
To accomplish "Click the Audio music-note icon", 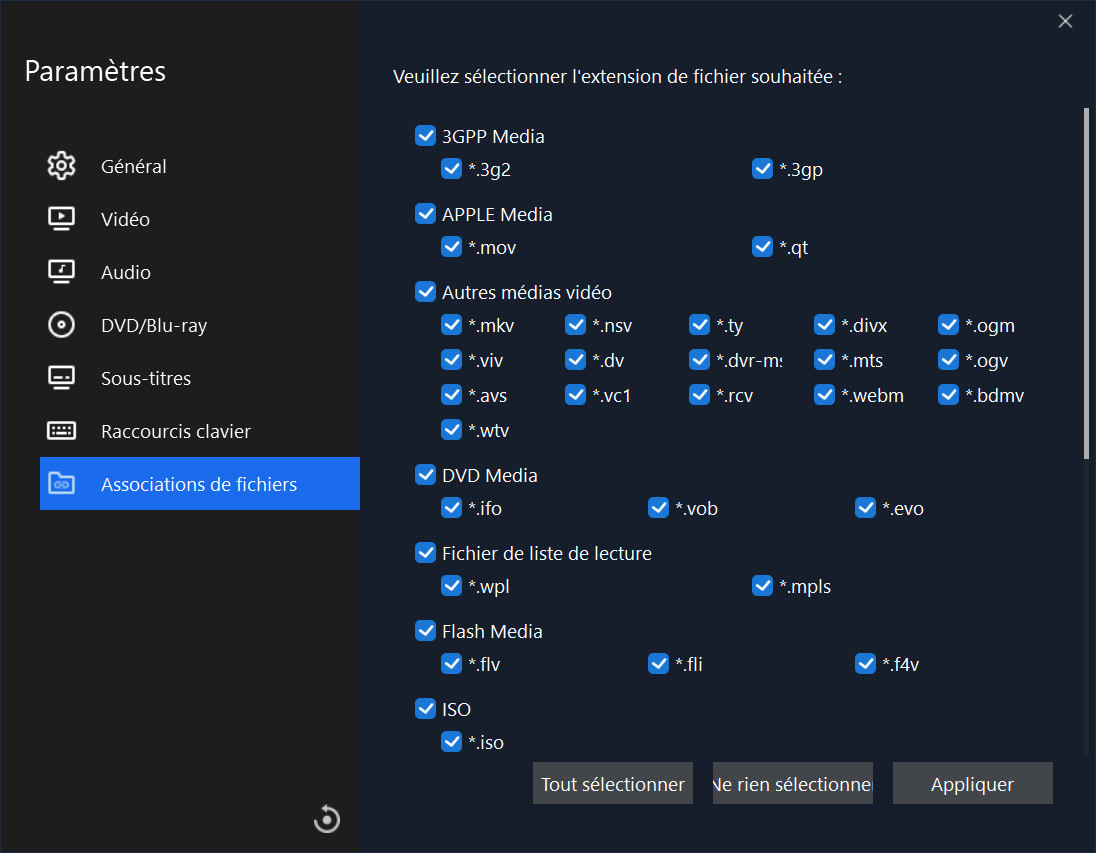I will (x=61, y=272).
